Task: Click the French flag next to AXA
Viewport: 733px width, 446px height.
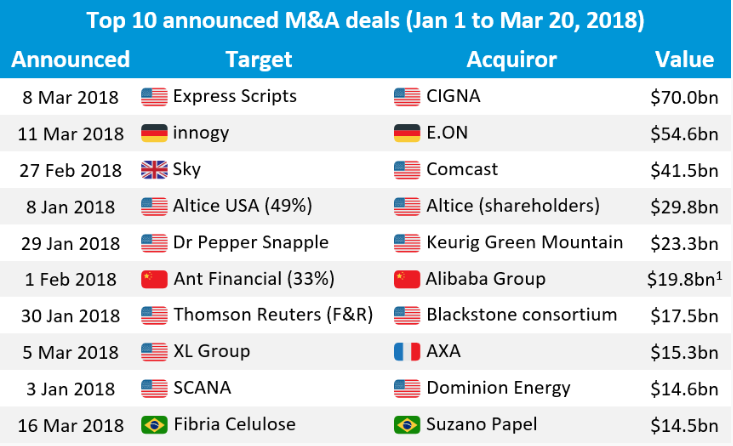Action: (x=407, y=352)
